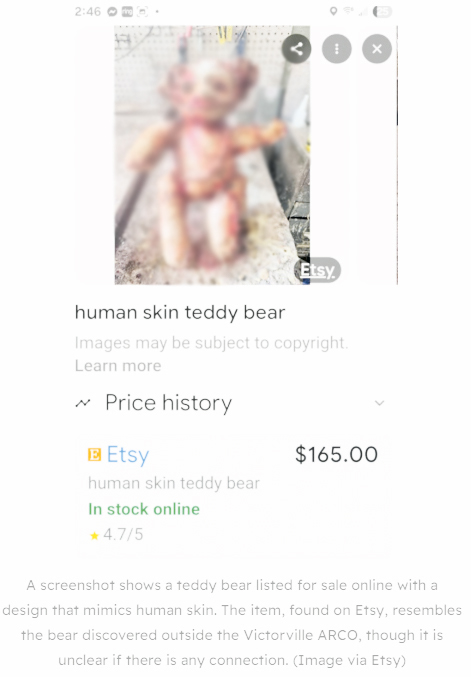Click the Price history trend icon

[83, 403]
